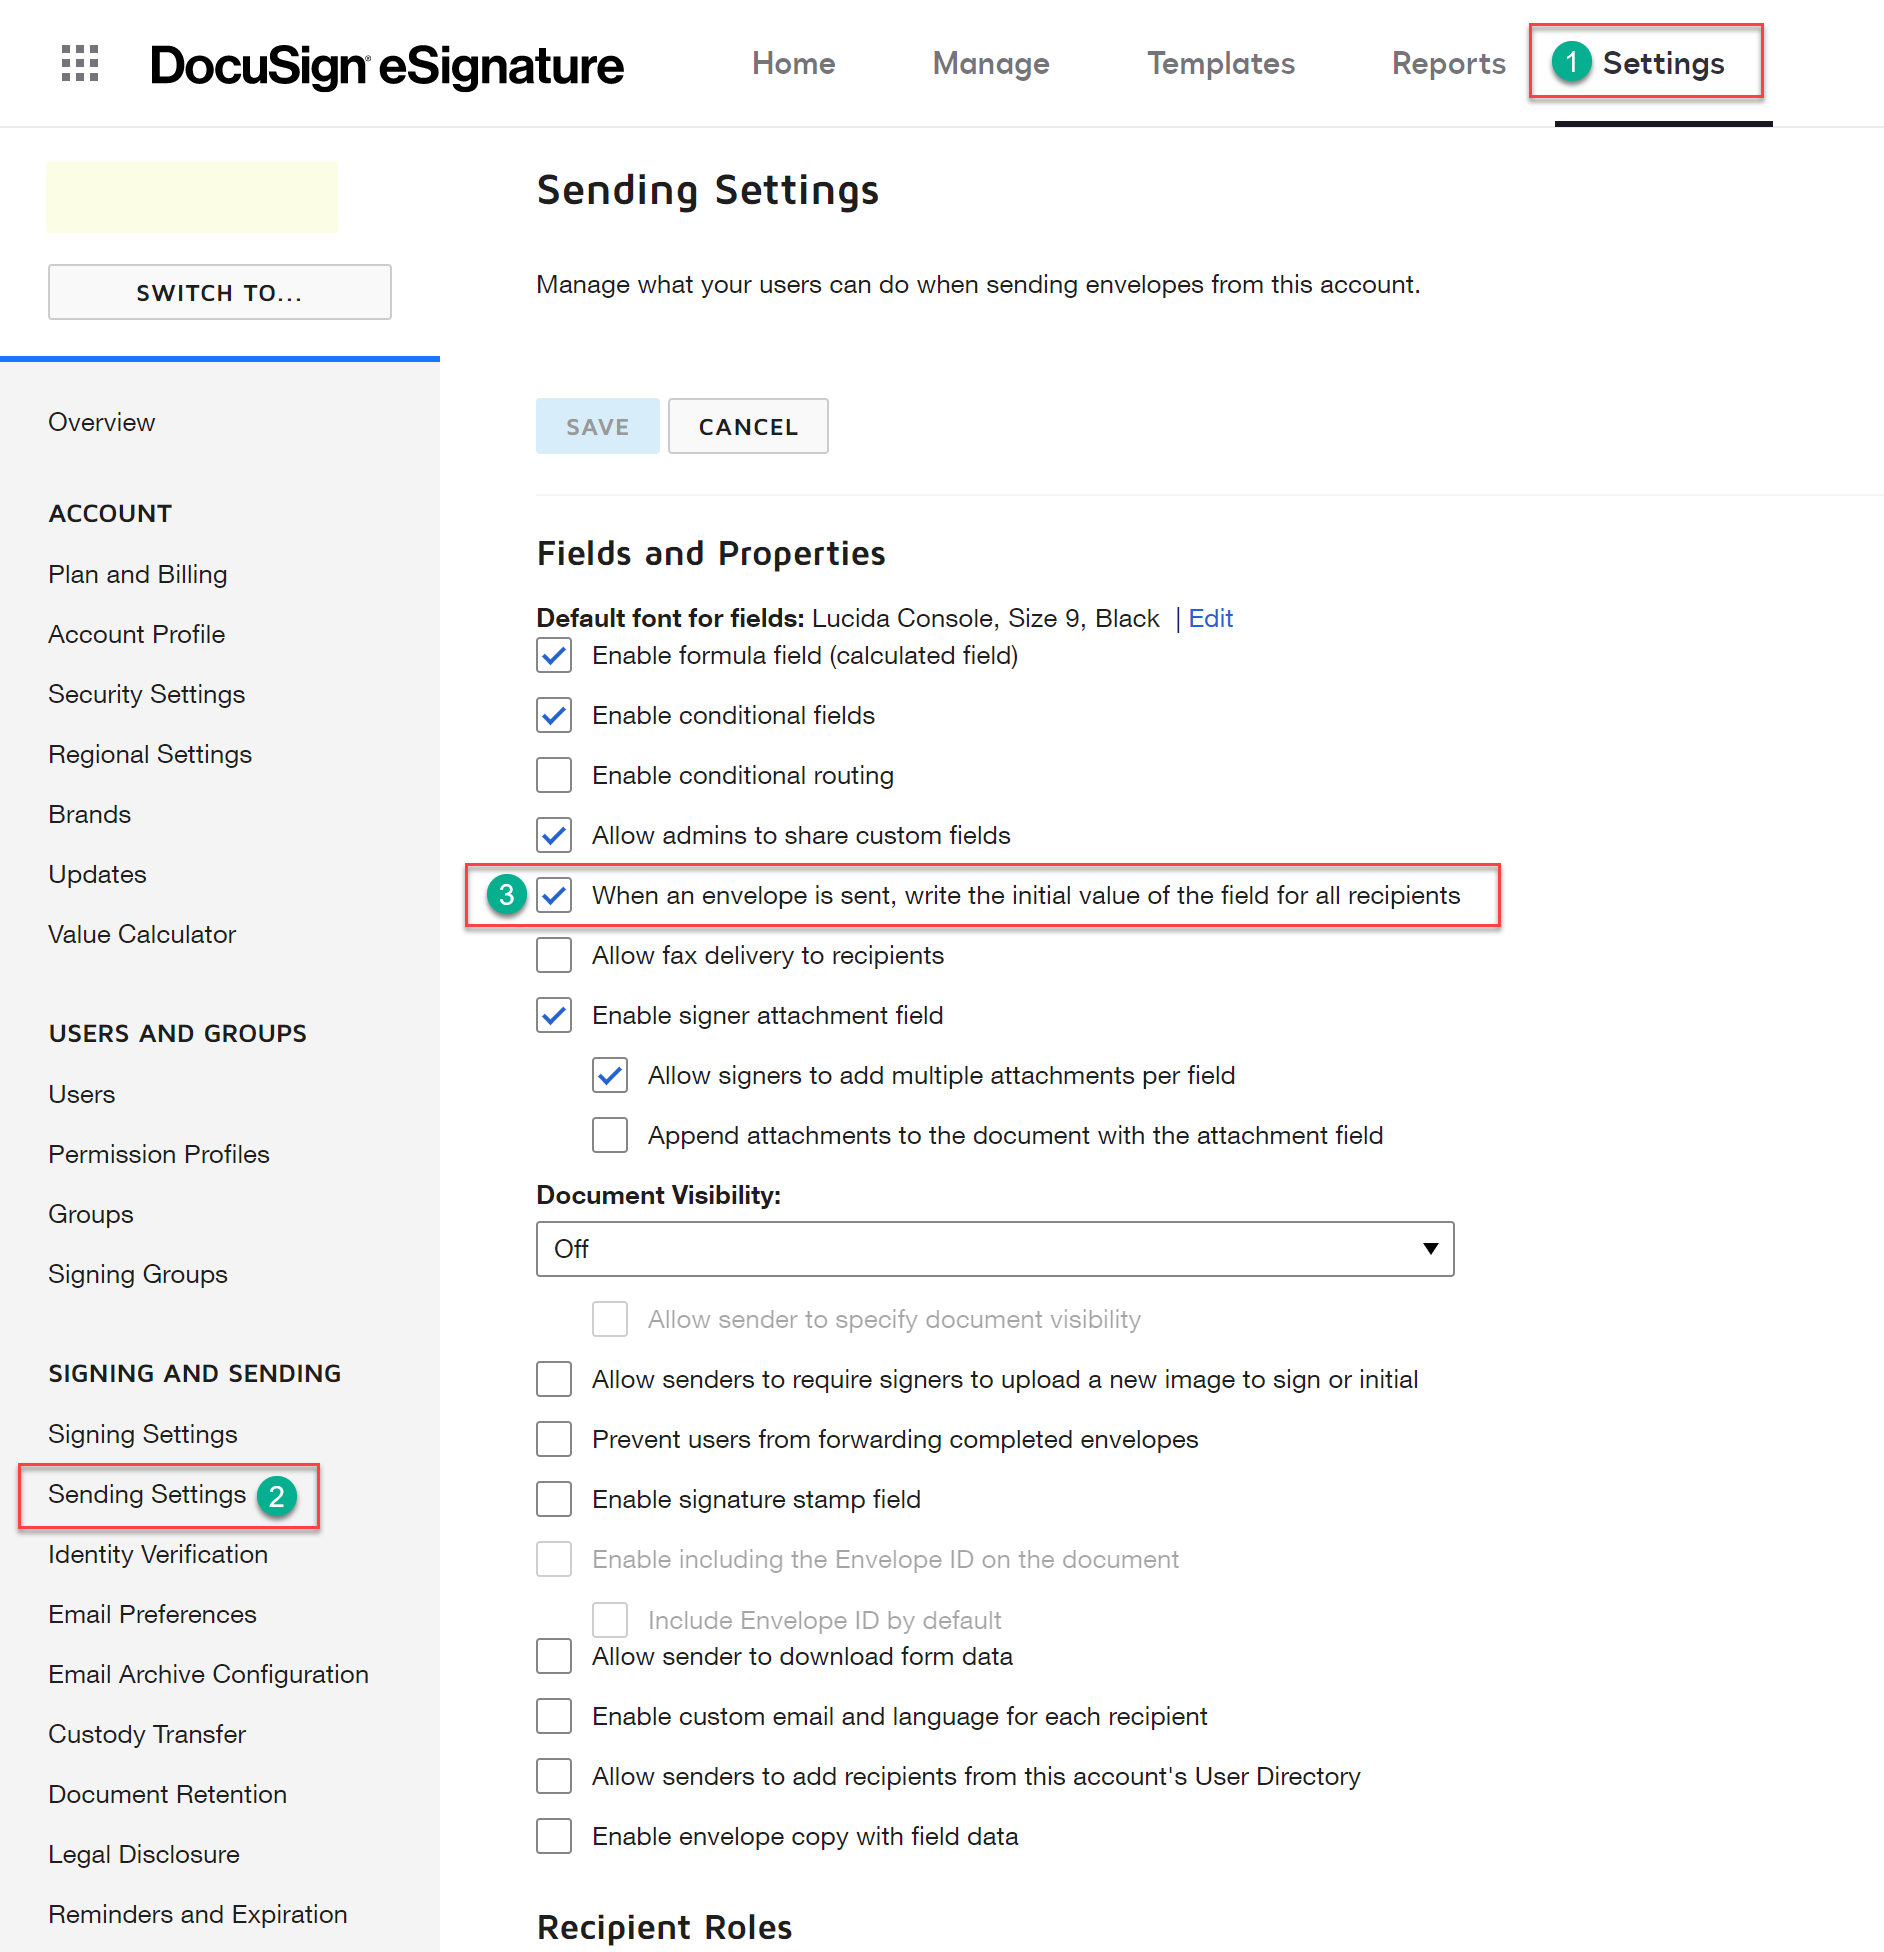Open Signing Groups in the sidebar
This screenshot has height=1952, width=1884.
137,1274
